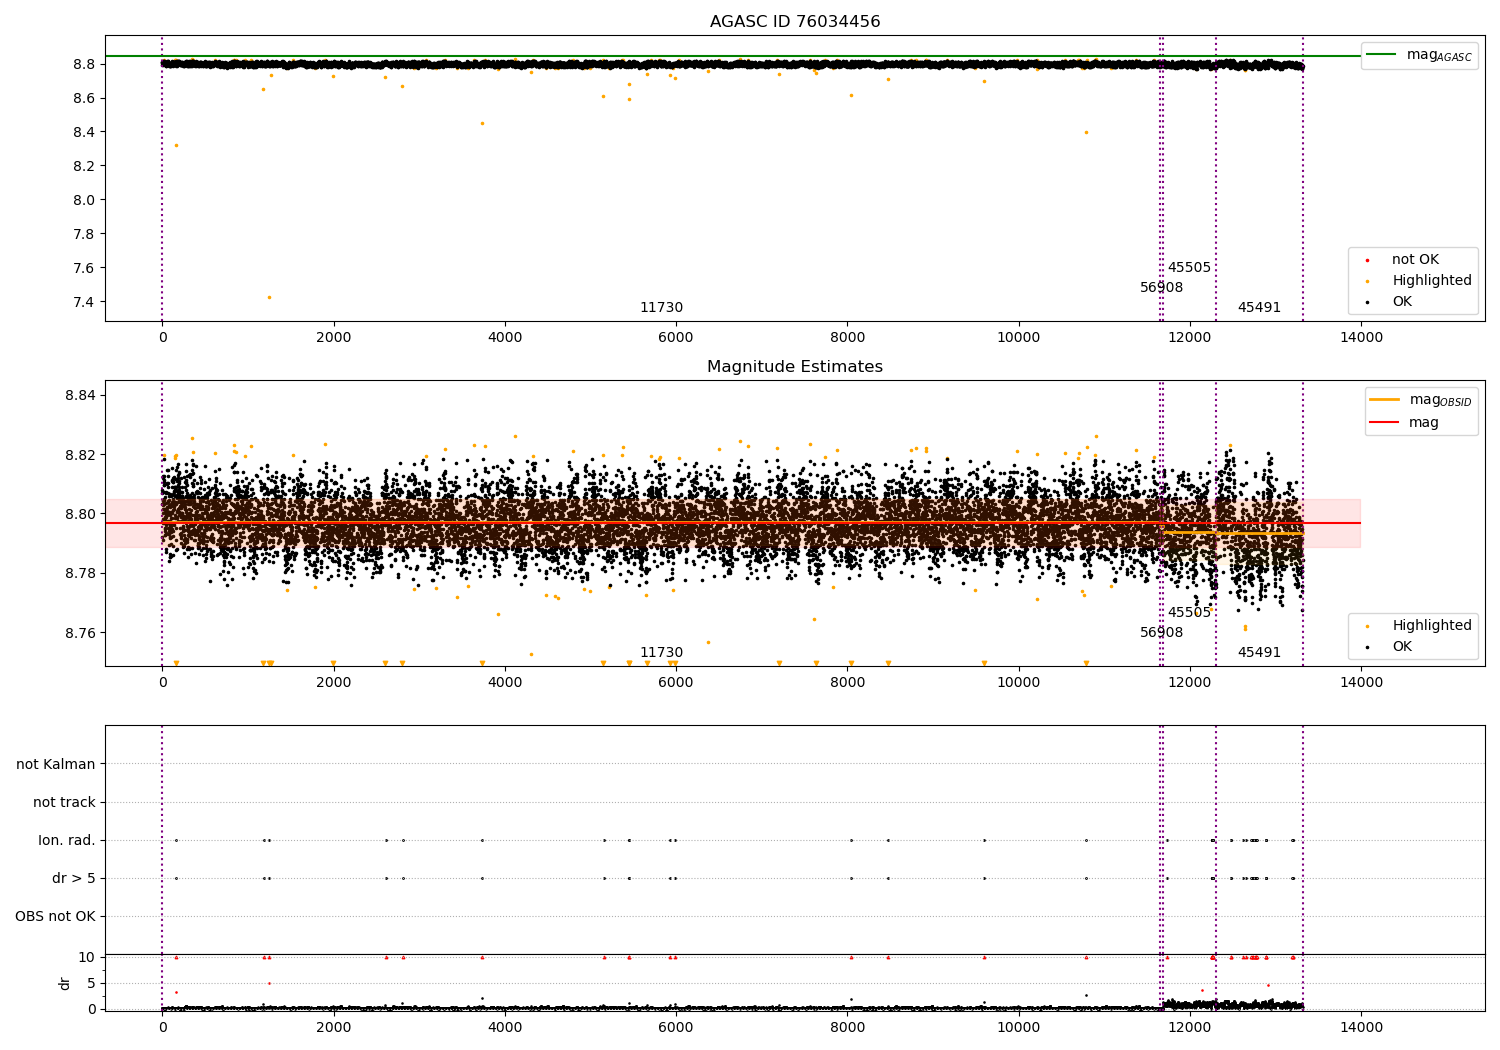Screen dimensions: 1500x1050
Task: Click the '7.6' y-axis tick label
Action: click(84, 268)
